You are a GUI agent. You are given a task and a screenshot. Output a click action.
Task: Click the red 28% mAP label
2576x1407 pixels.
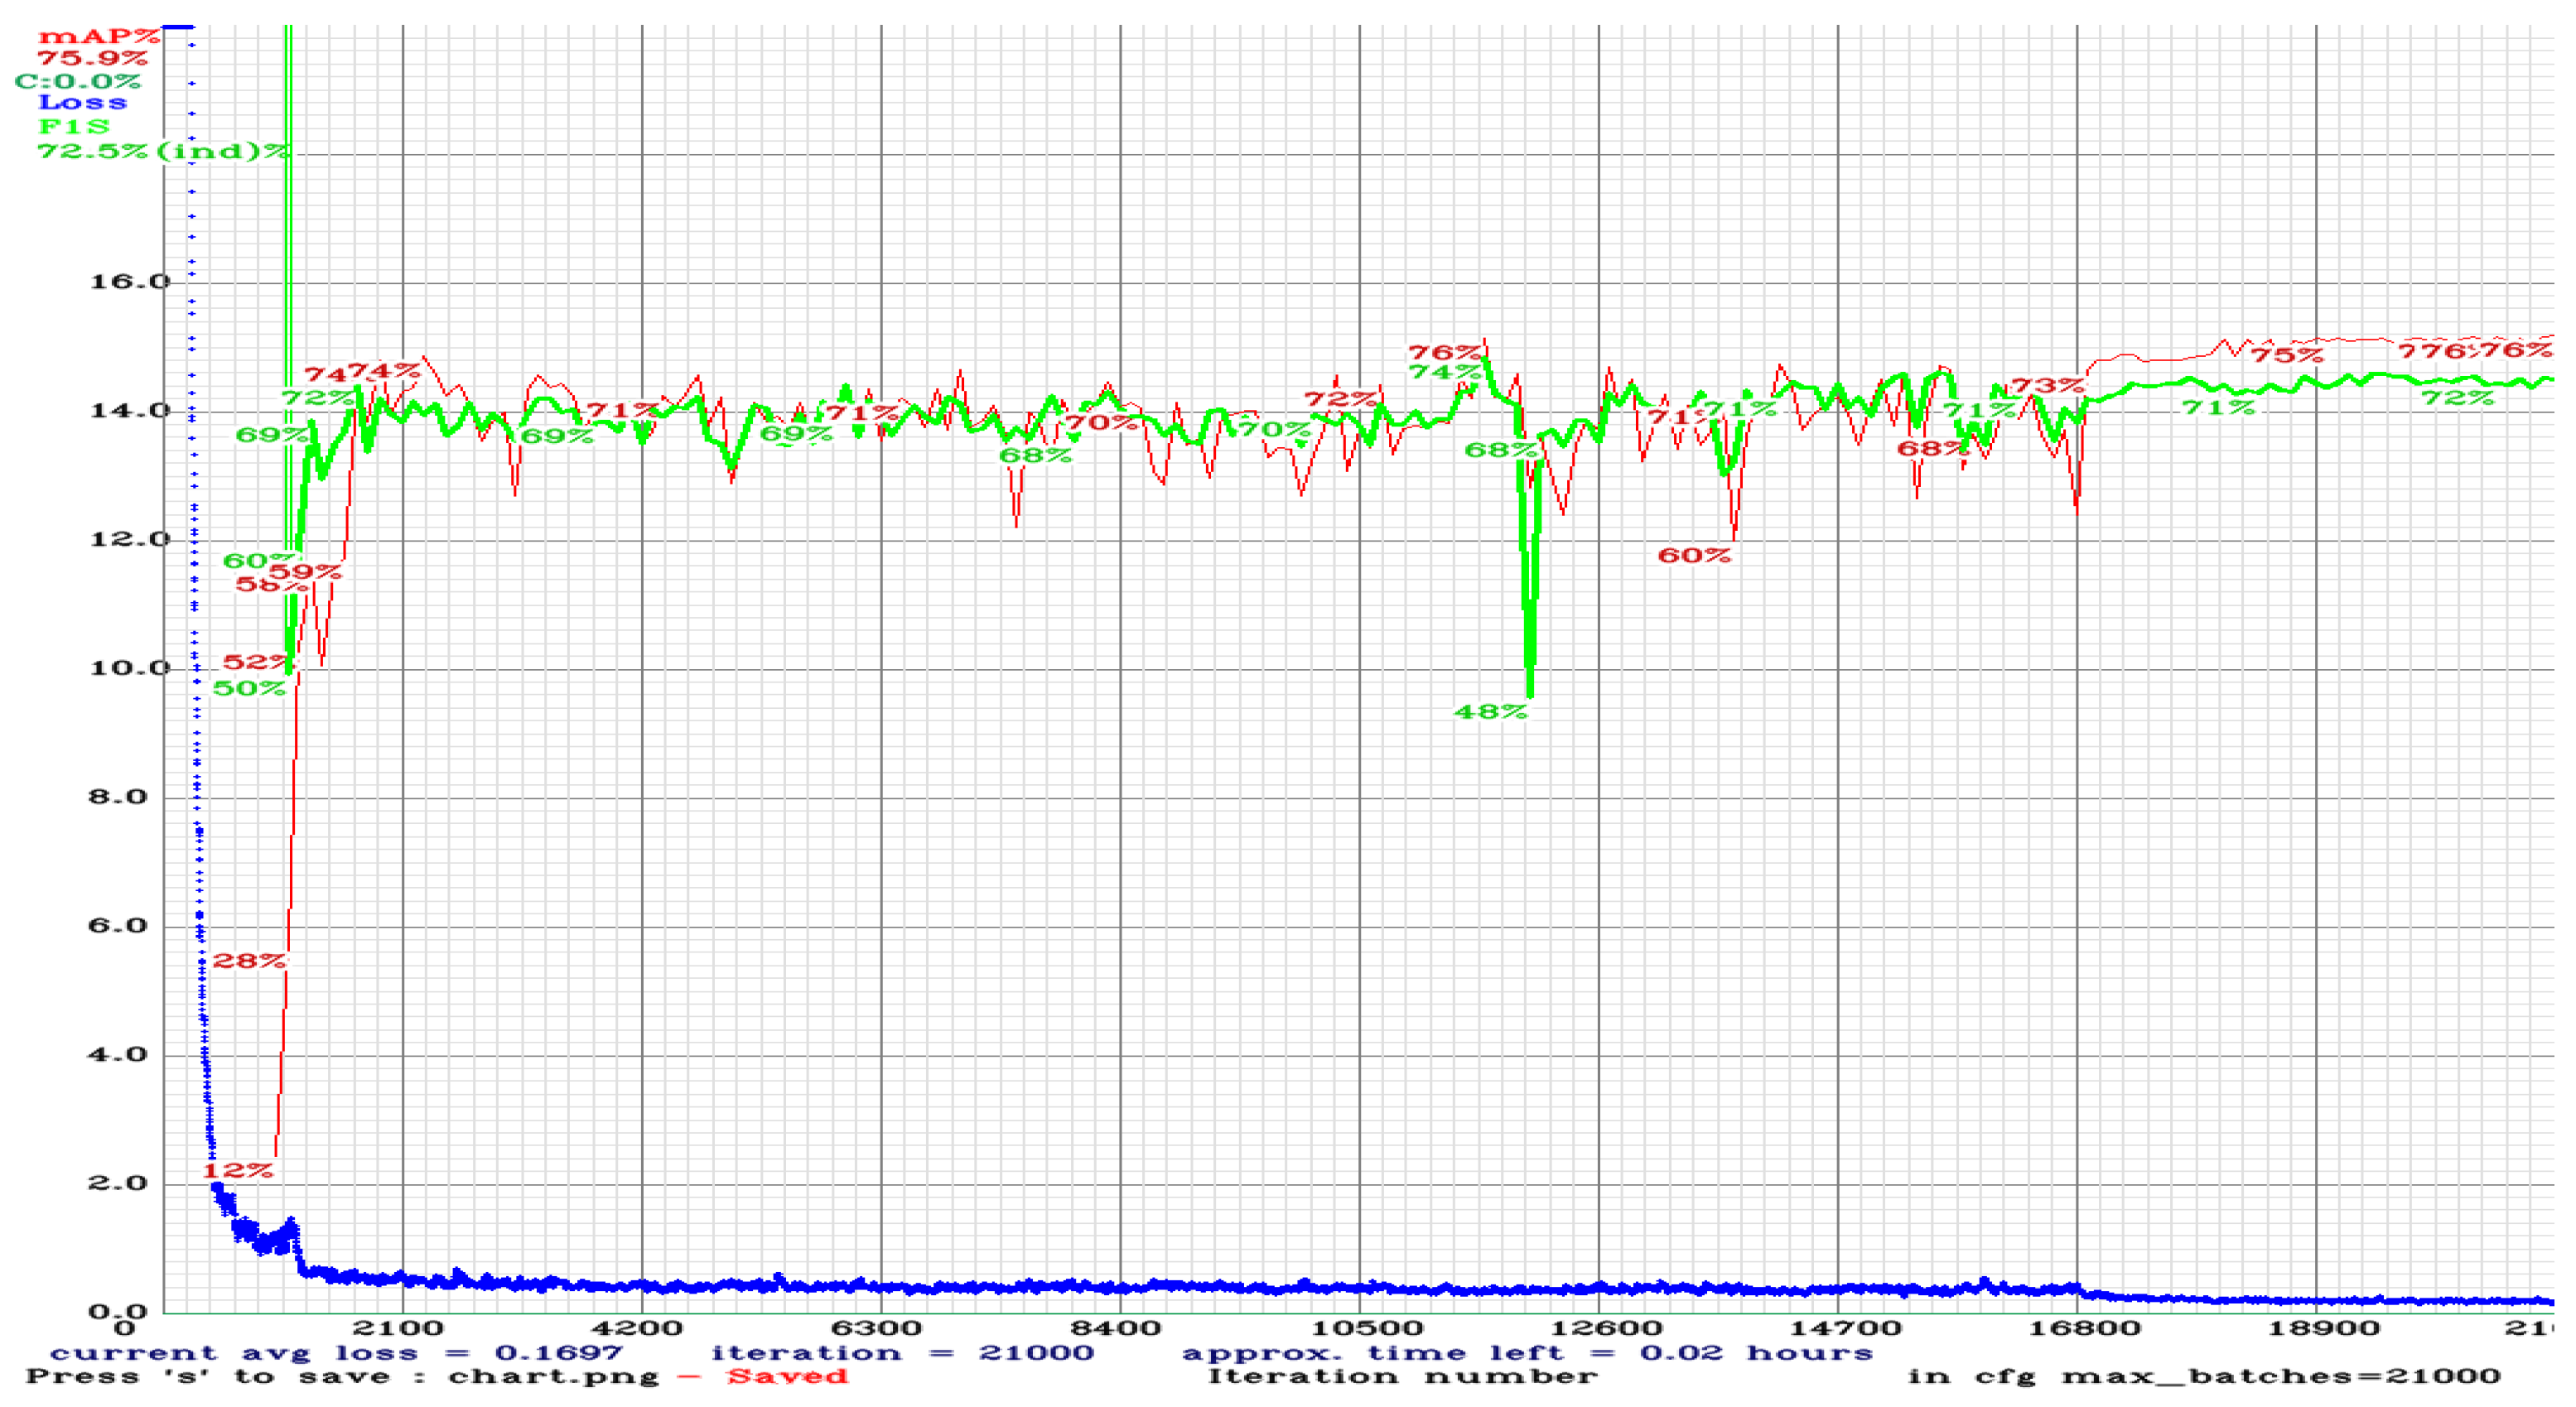(249, 961)
